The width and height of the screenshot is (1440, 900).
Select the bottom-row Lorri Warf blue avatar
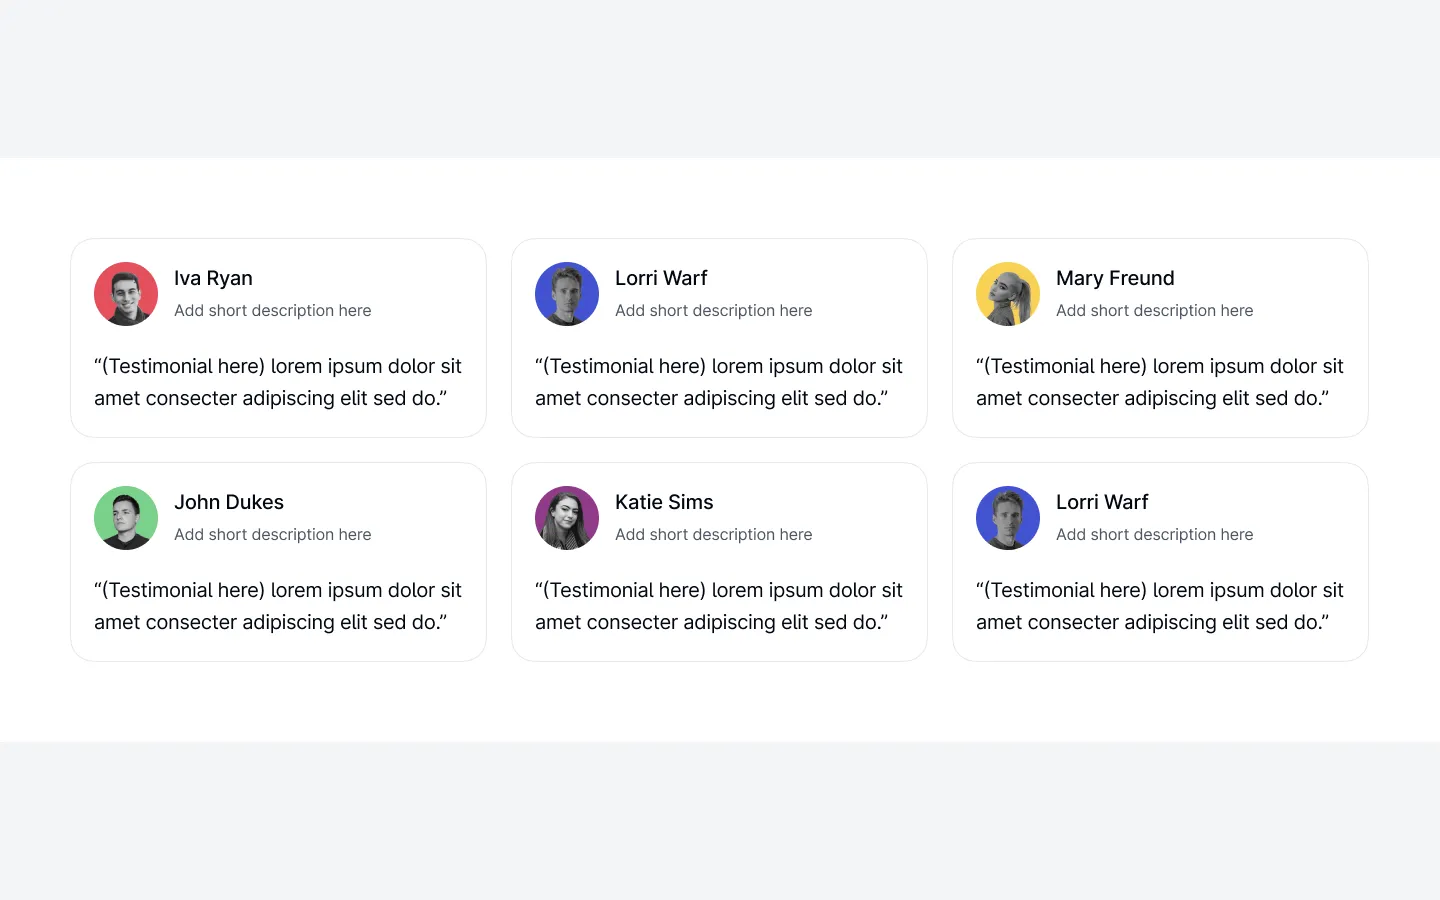click(x=1008, y=518)
